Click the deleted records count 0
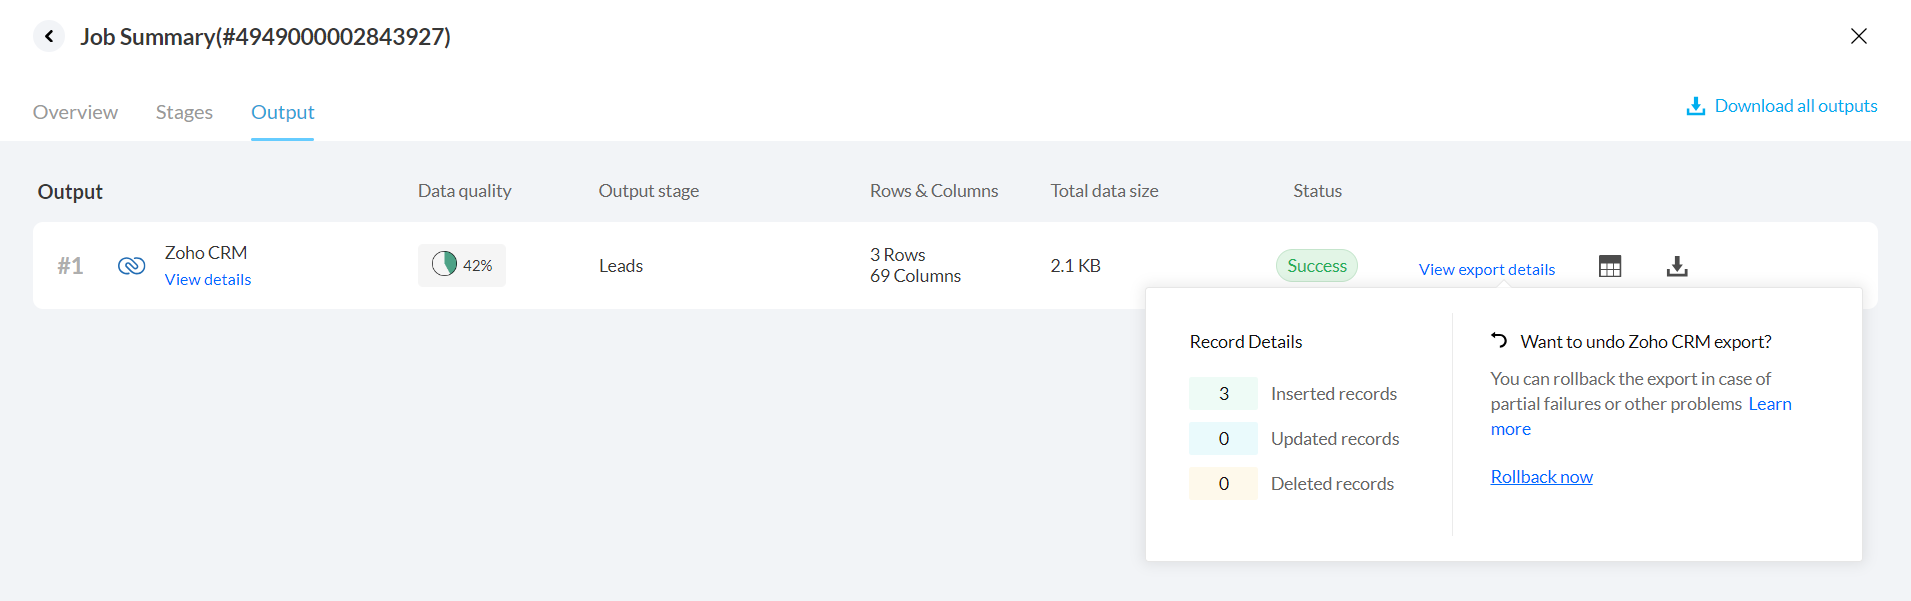This screenshot has width=1911, height=601. tap(1223, 484)
